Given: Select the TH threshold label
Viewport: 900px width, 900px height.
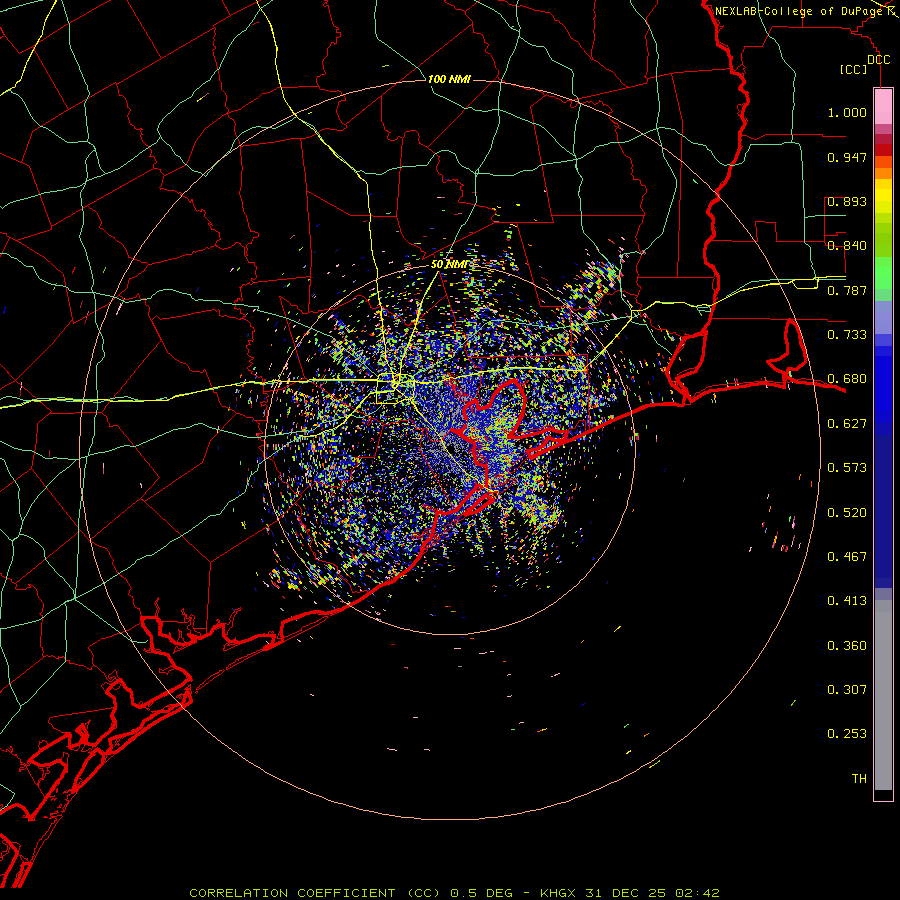Looking at the screenshot, I should coord(859,779).
